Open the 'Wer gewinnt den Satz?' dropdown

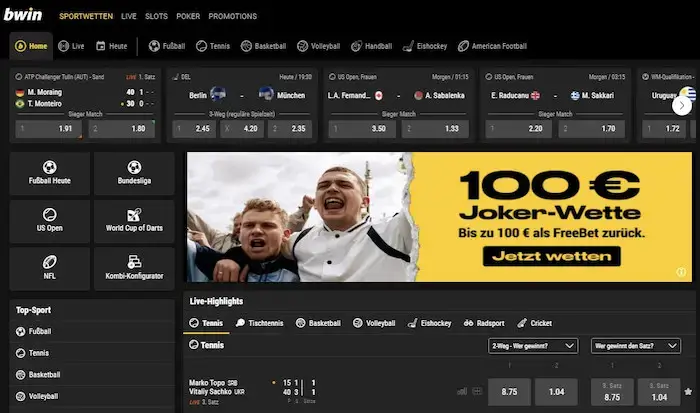636,346
